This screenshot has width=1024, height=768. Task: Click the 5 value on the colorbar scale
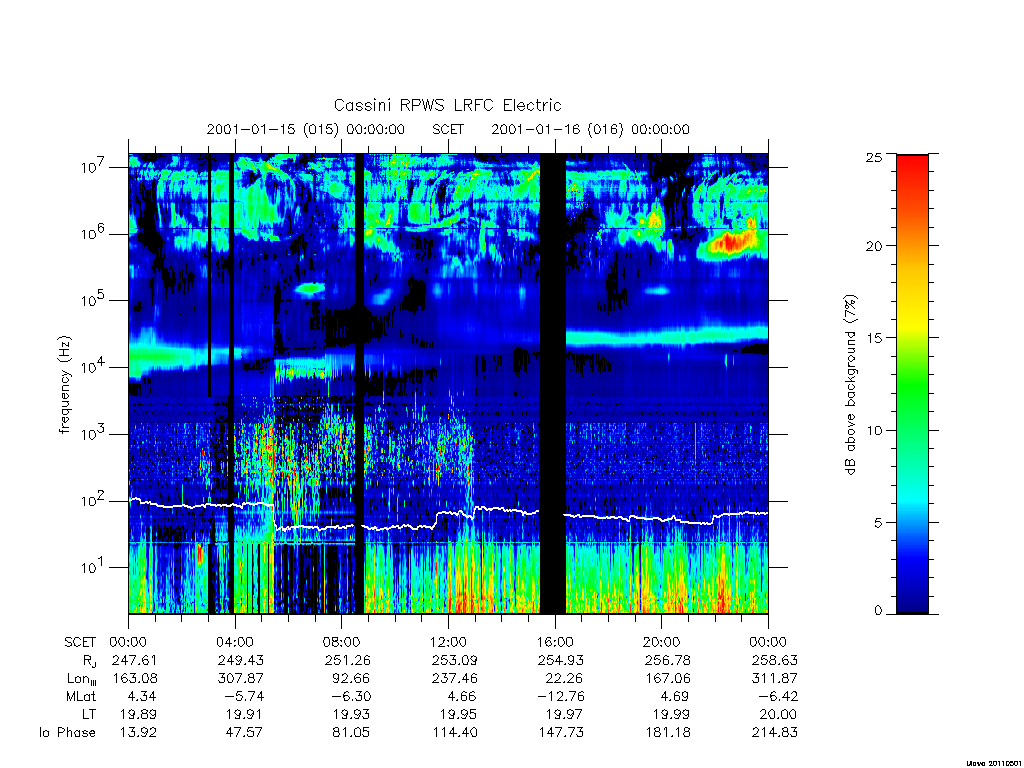(878, 522)
